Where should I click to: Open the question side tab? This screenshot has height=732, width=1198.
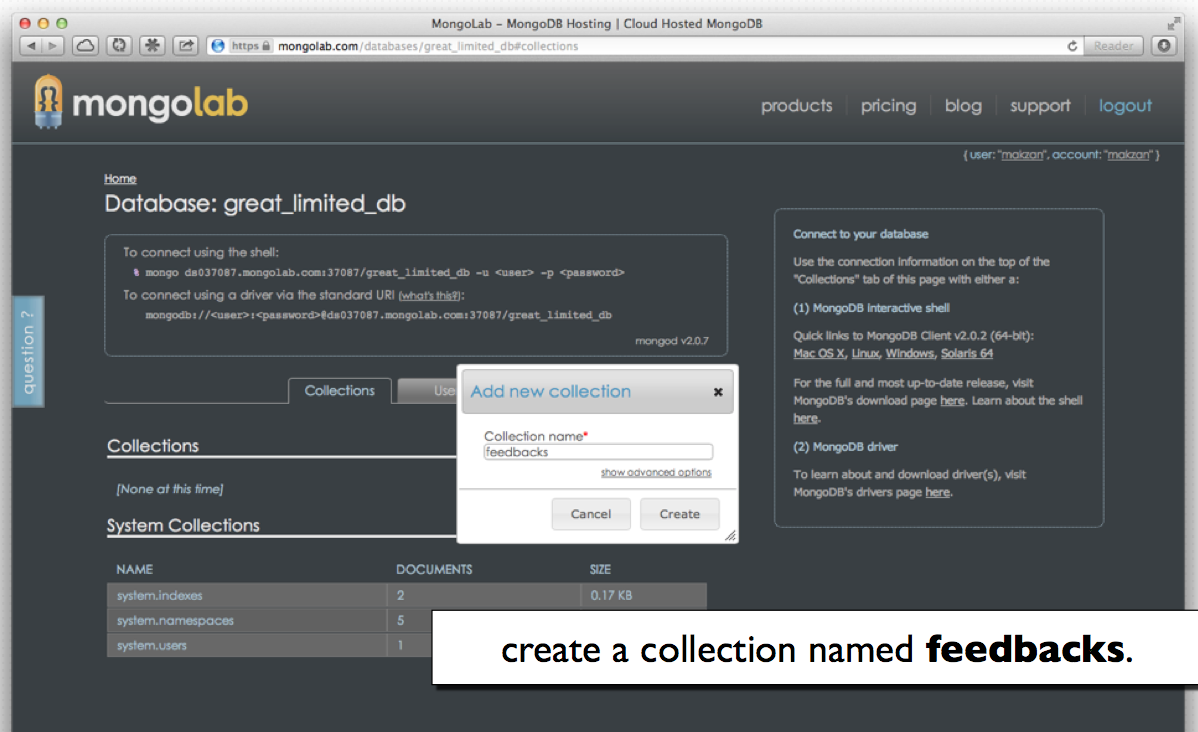coord(28,351)
